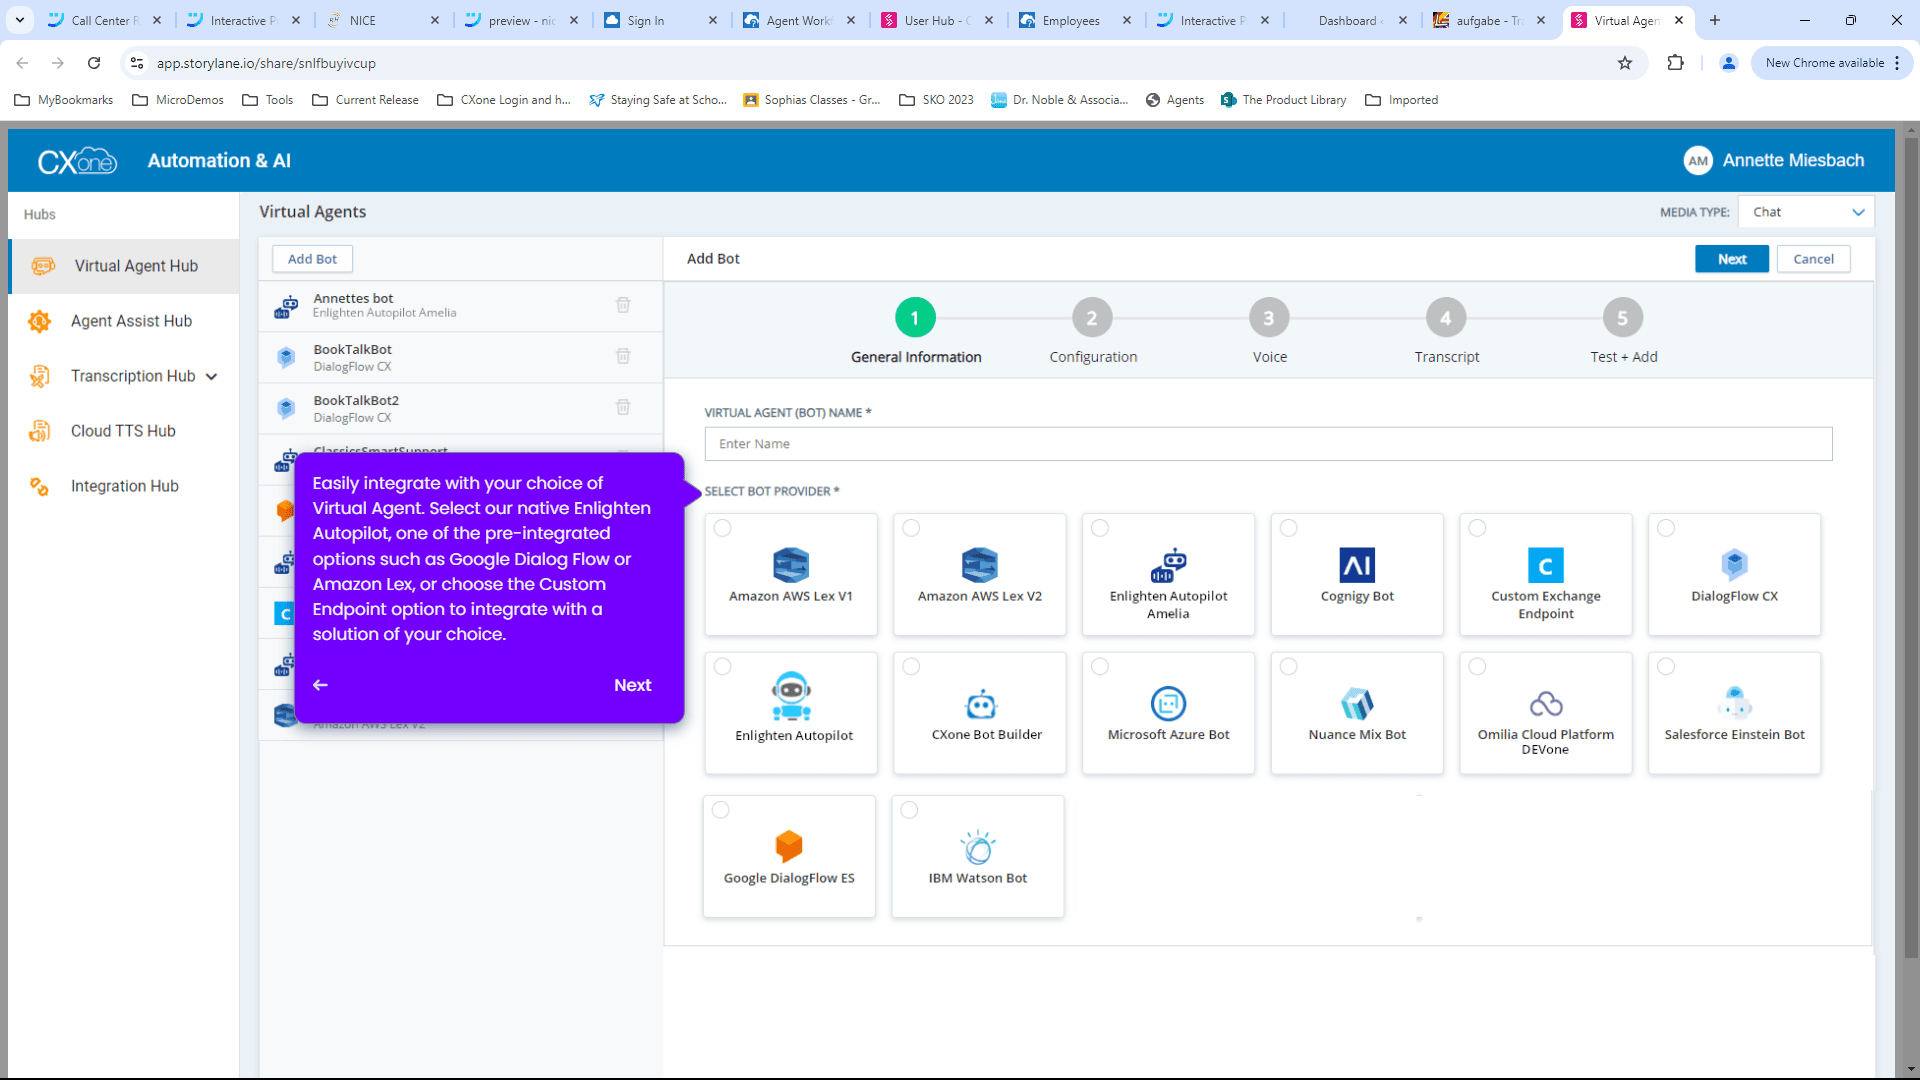Open Chrome's three-dot menu
The width and height of the screenshot is (1920, 1080).
[1897, 63]
